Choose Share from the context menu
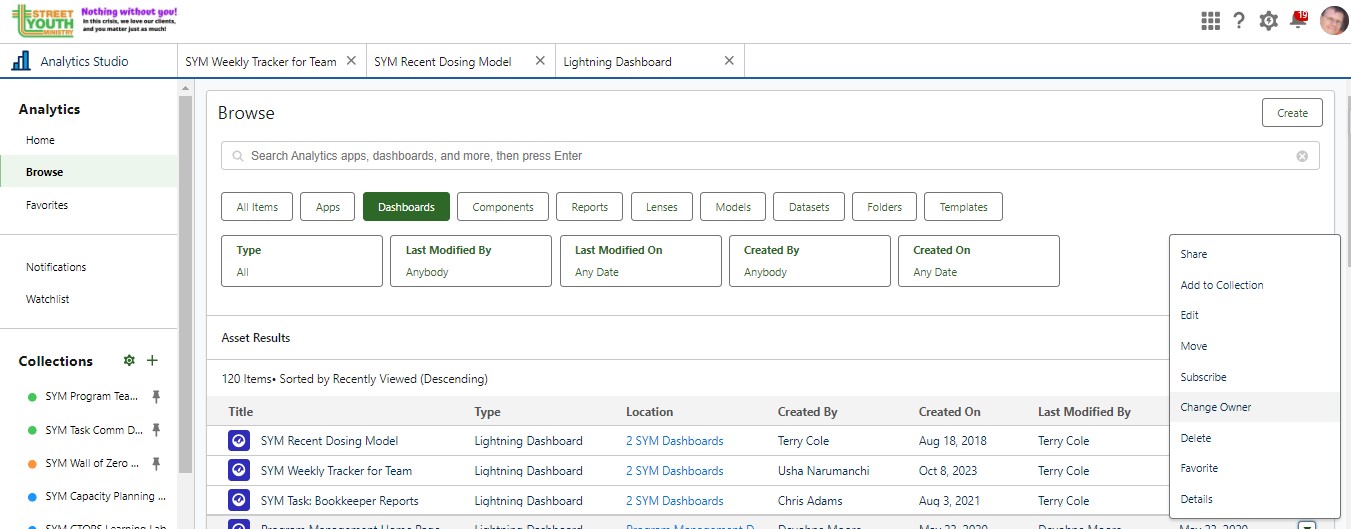 pyautogui.click(x=1254, y=254)
